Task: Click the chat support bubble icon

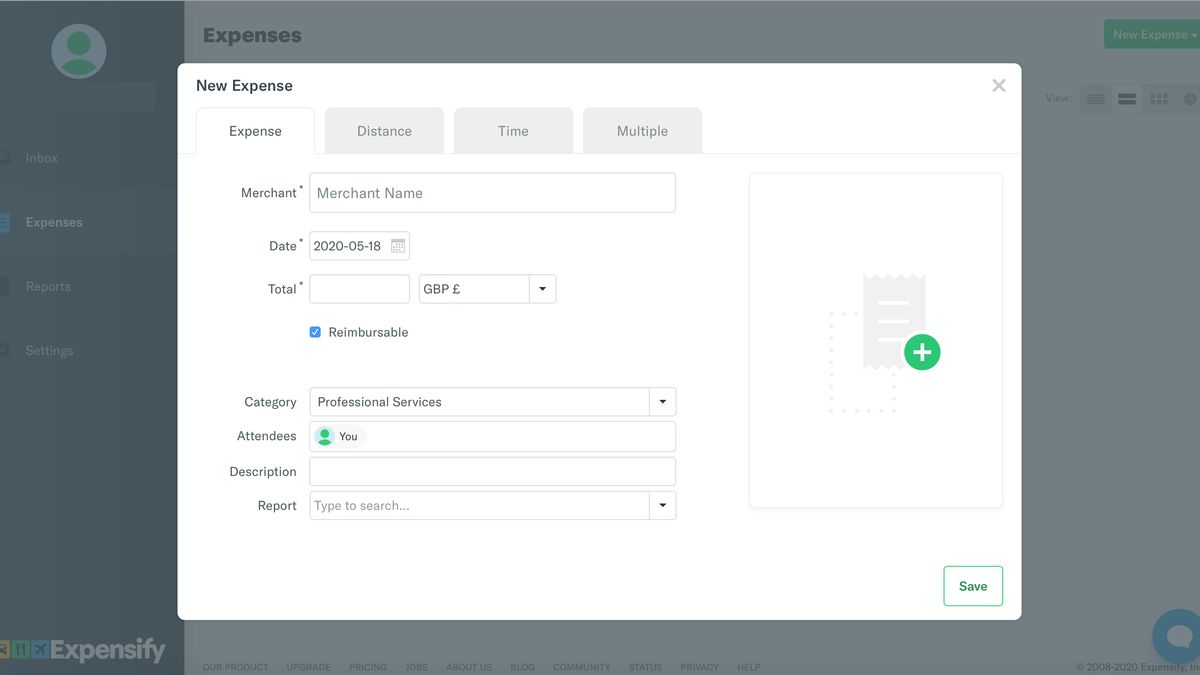Action: pyautogui.click(x=1177, y=635)
